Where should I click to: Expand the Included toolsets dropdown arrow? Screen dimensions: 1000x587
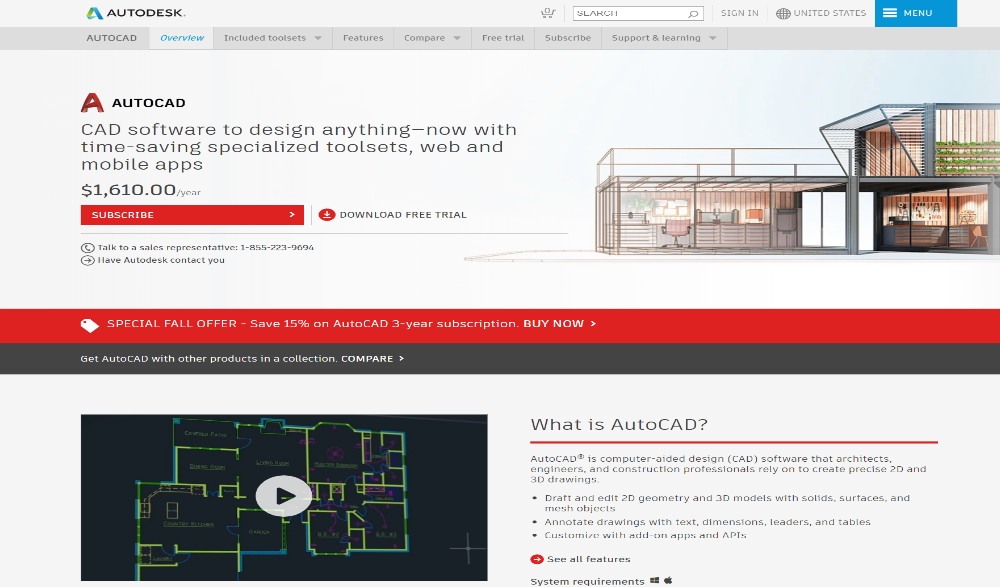coord(318,38)
